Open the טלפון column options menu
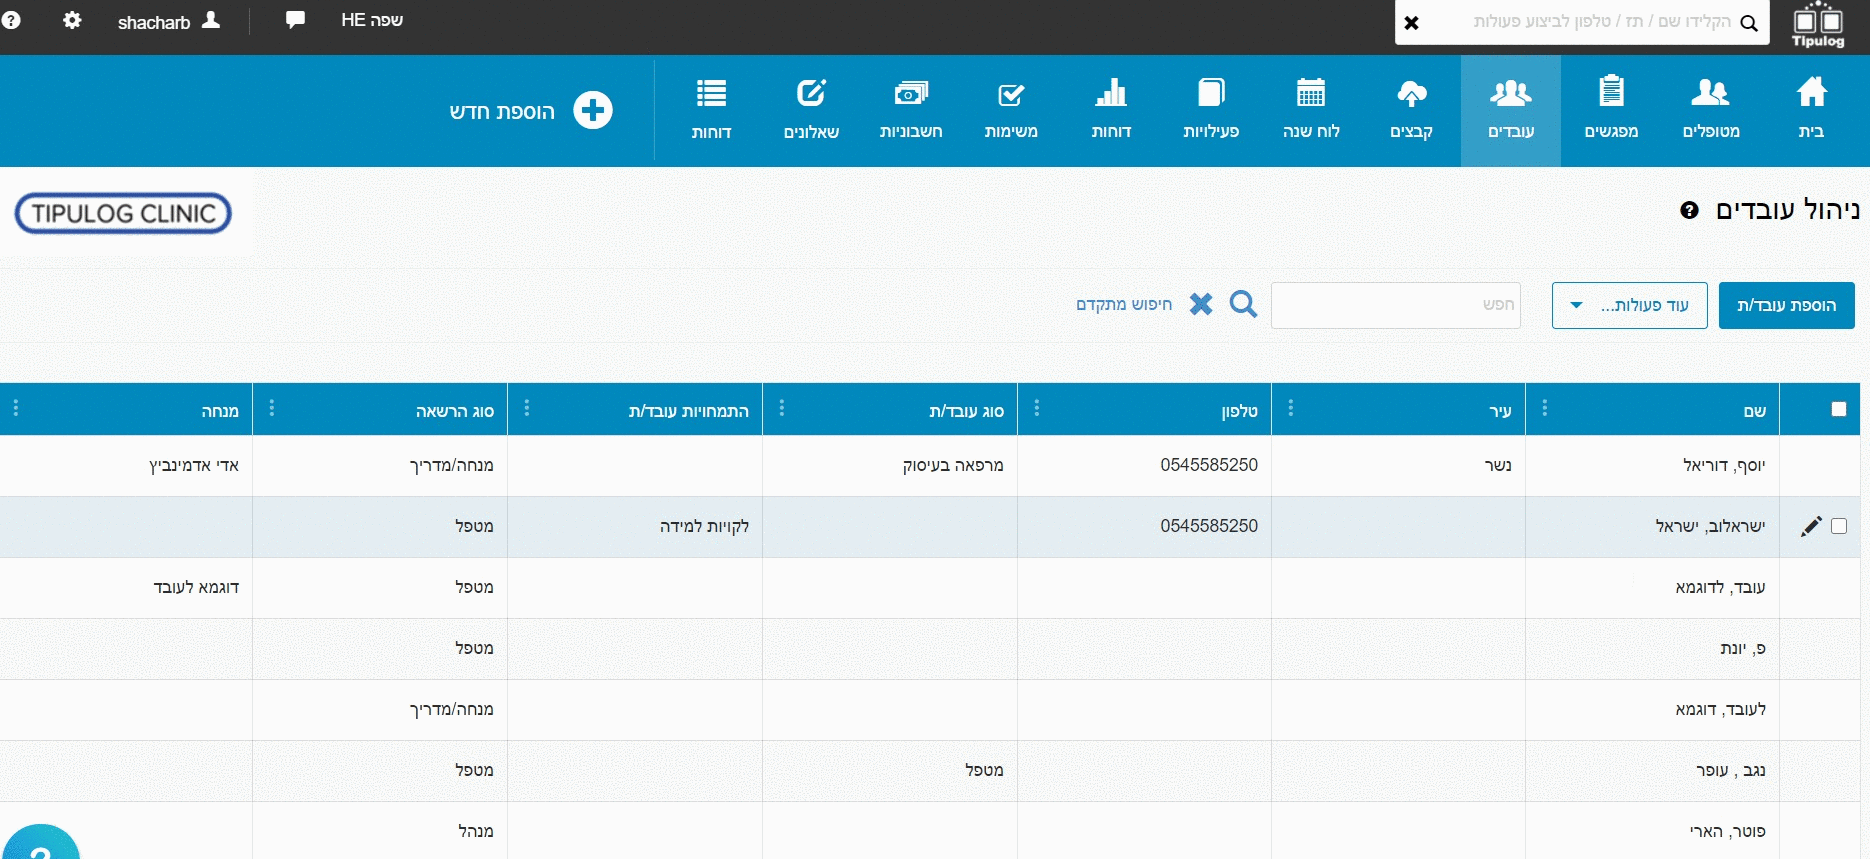Image resolution: width=1870 pixels, height=859 pixels. pyautogui.click(x=1037, y=408)
